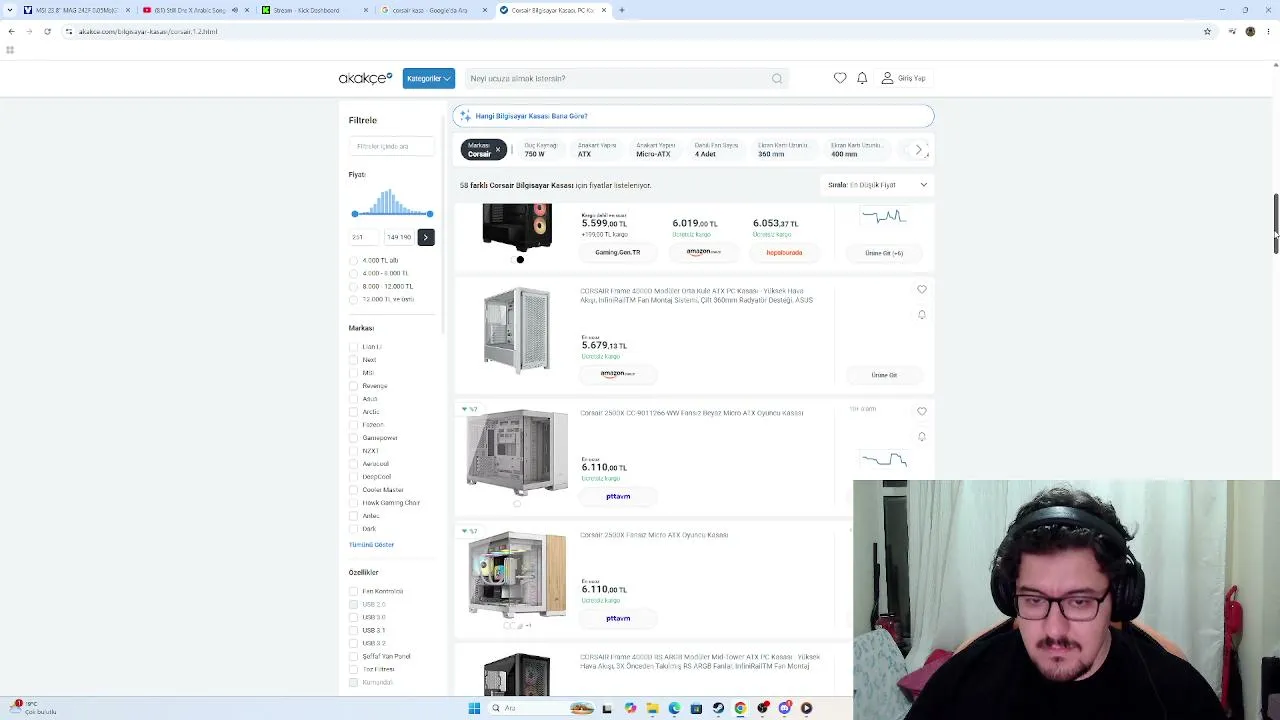Click the minimum price input box
This screenshot has height=720, width=1280.
pos(364,237)
